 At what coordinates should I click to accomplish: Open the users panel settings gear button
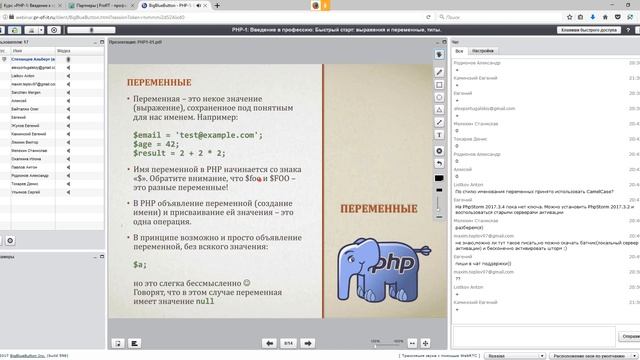click(10, 241)
